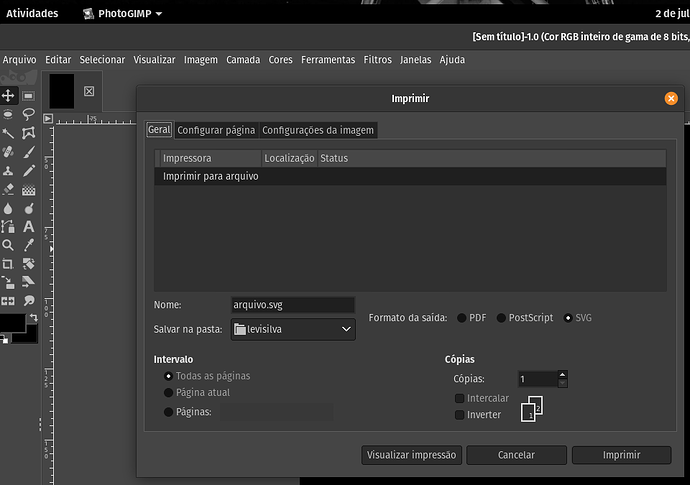The height and width of the screenshot is (485, 690).
Task: Close the Imprimir dialog with orange X
Action: point(671,99)
